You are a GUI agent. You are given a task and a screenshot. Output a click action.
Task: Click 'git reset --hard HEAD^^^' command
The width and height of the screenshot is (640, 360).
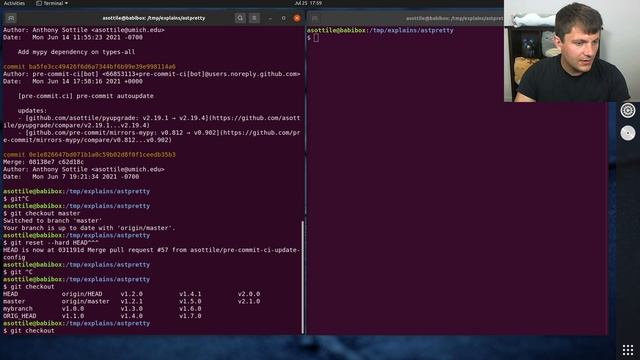pyautogui.click(x=51, y=243)
